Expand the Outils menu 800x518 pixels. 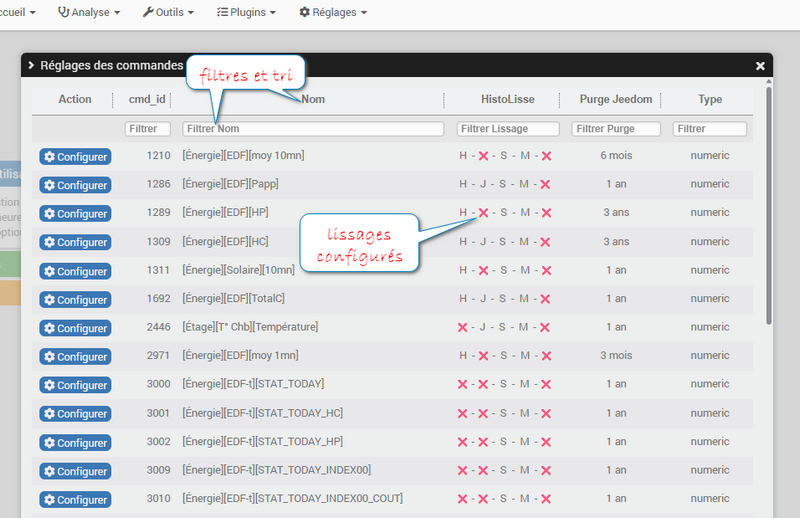(168, 12)
